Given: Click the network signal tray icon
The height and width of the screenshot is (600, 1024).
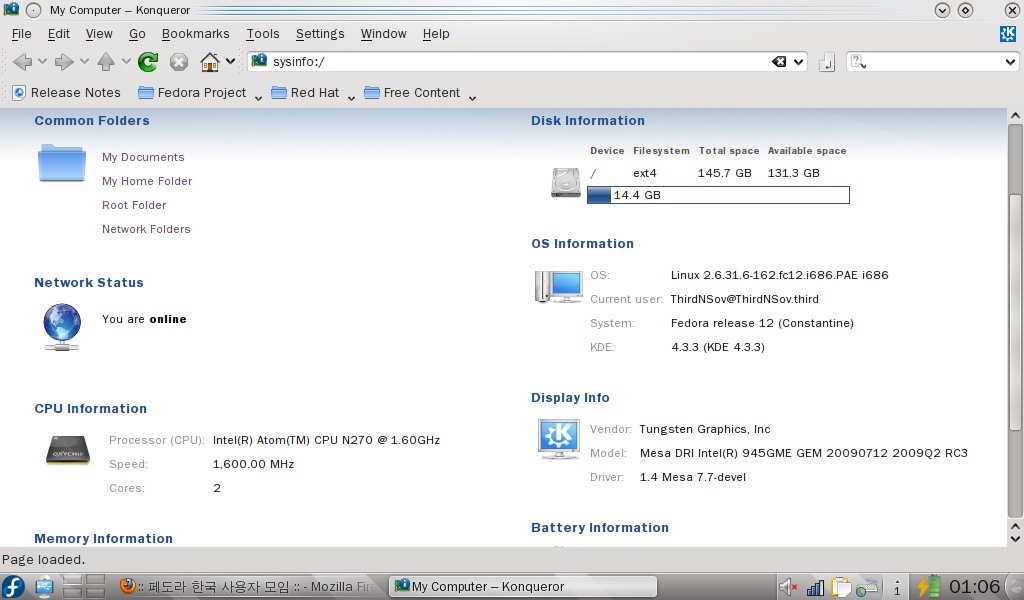Looking at the screenshot, I should click(x=815, y=588).
